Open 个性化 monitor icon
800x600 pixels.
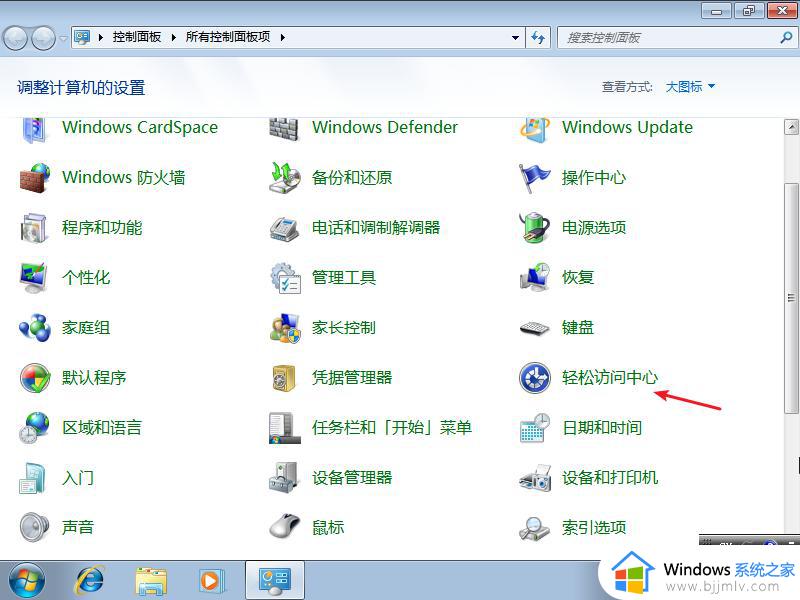tap(35, 278)
